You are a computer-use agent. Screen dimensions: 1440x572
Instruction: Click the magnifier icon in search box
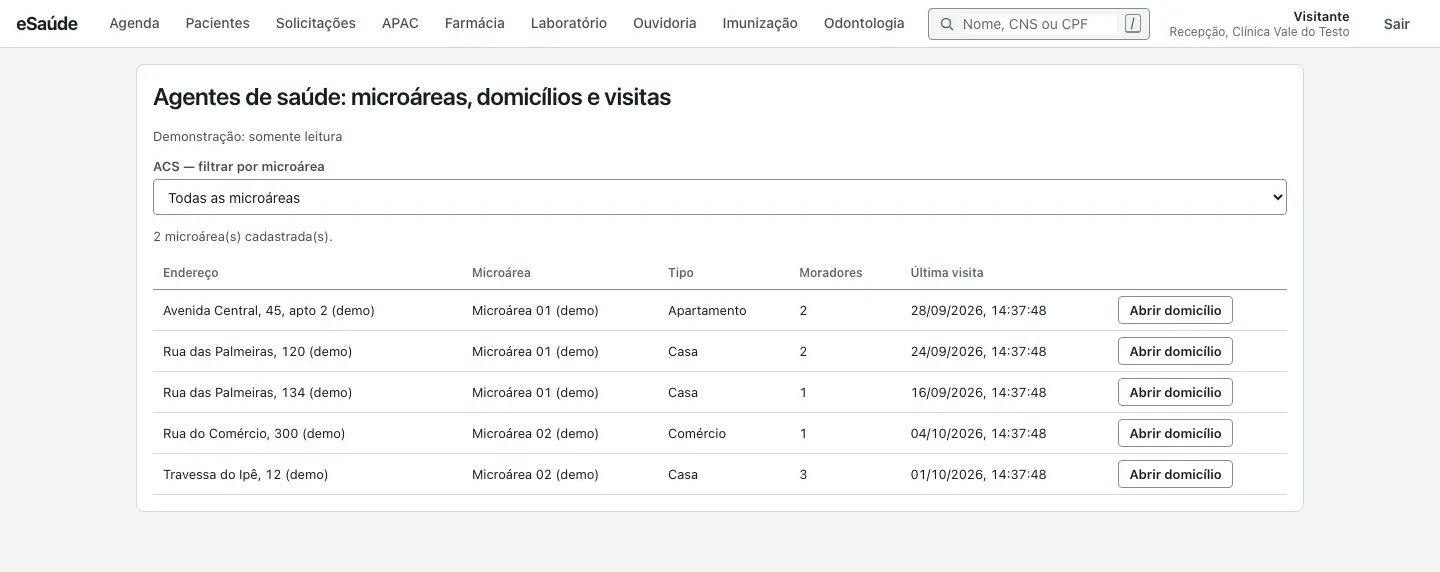point(946,24)
